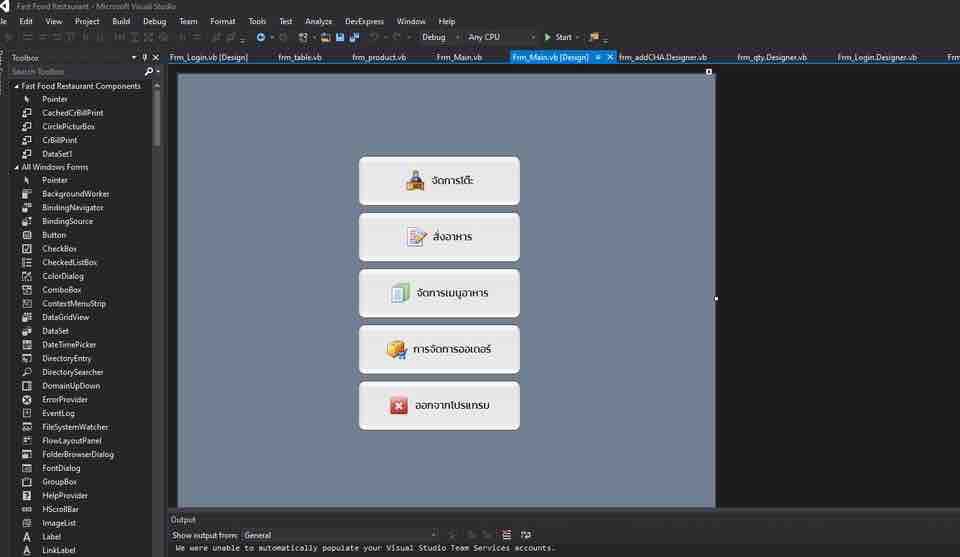Viewport: 960px width, 557px height.
Task: Click the Clear All icon in Output panel
Action: click(x=506, y=535)
